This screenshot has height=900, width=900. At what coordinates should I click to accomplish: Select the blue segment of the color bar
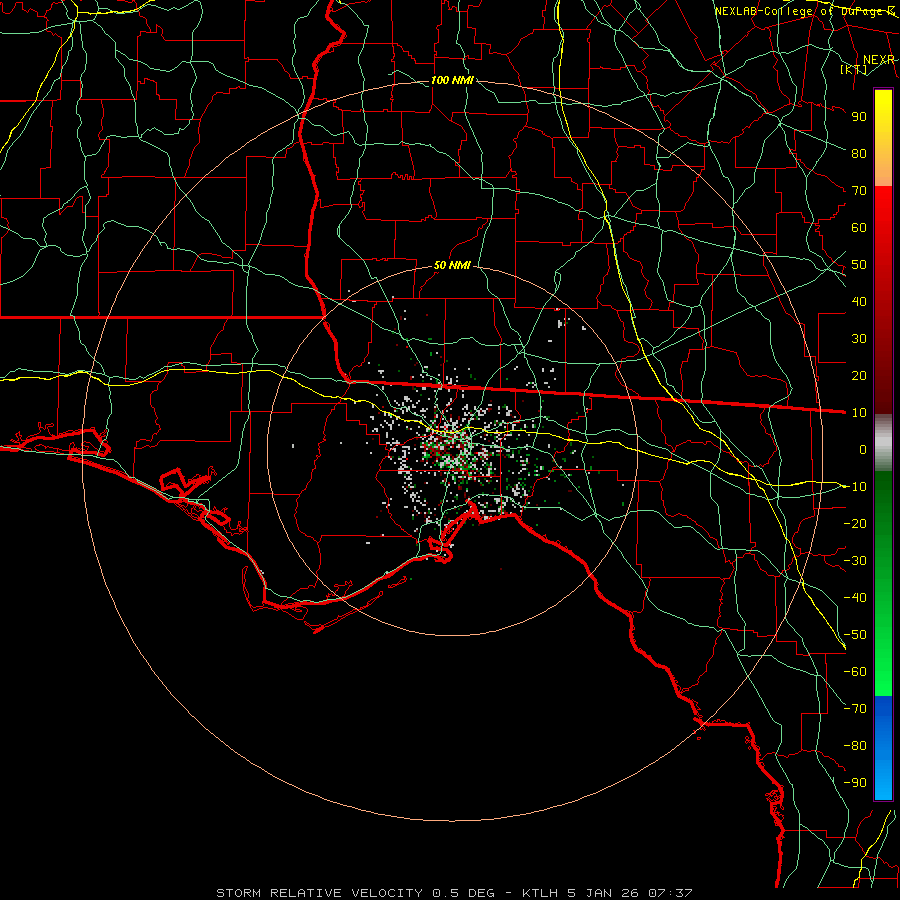point(883,748)
